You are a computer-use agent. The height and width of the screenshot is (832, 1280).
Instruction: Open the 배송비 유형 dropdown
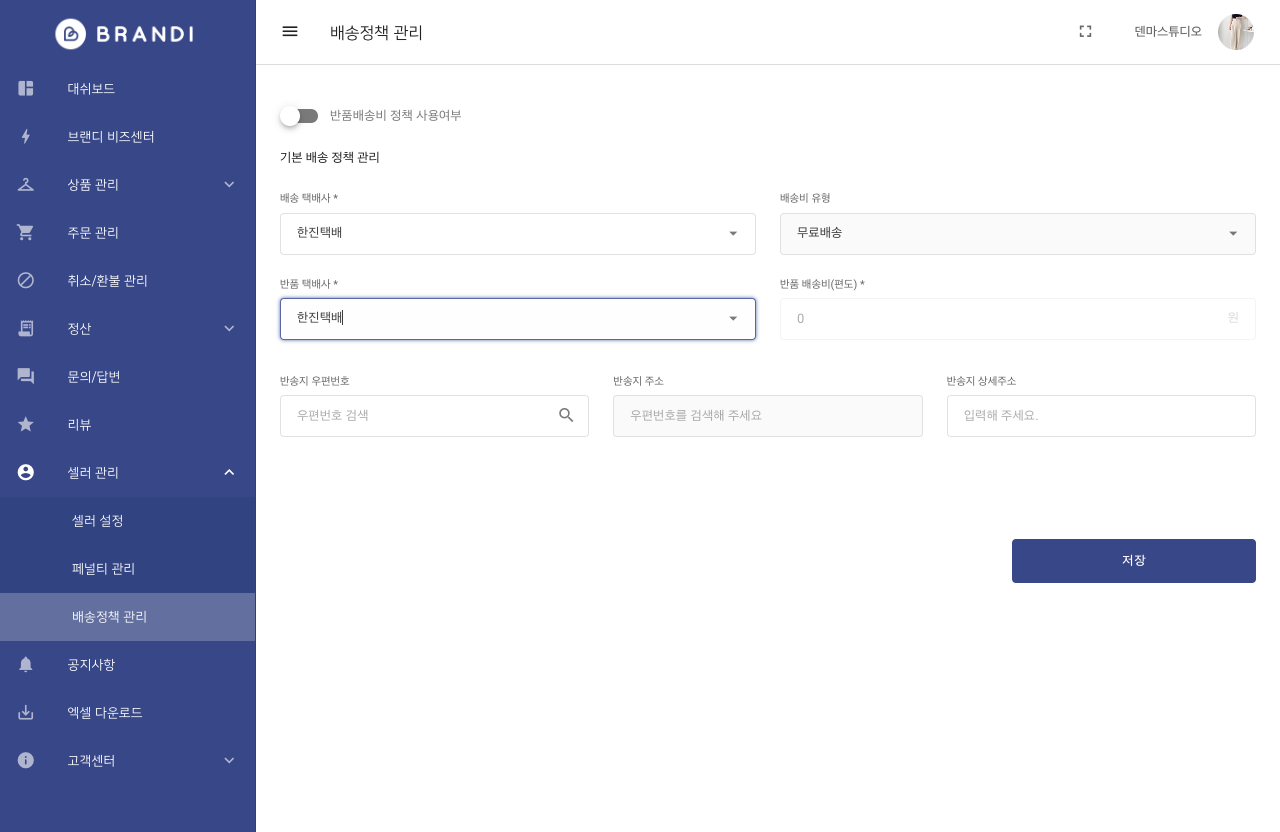coord(1017,233)
